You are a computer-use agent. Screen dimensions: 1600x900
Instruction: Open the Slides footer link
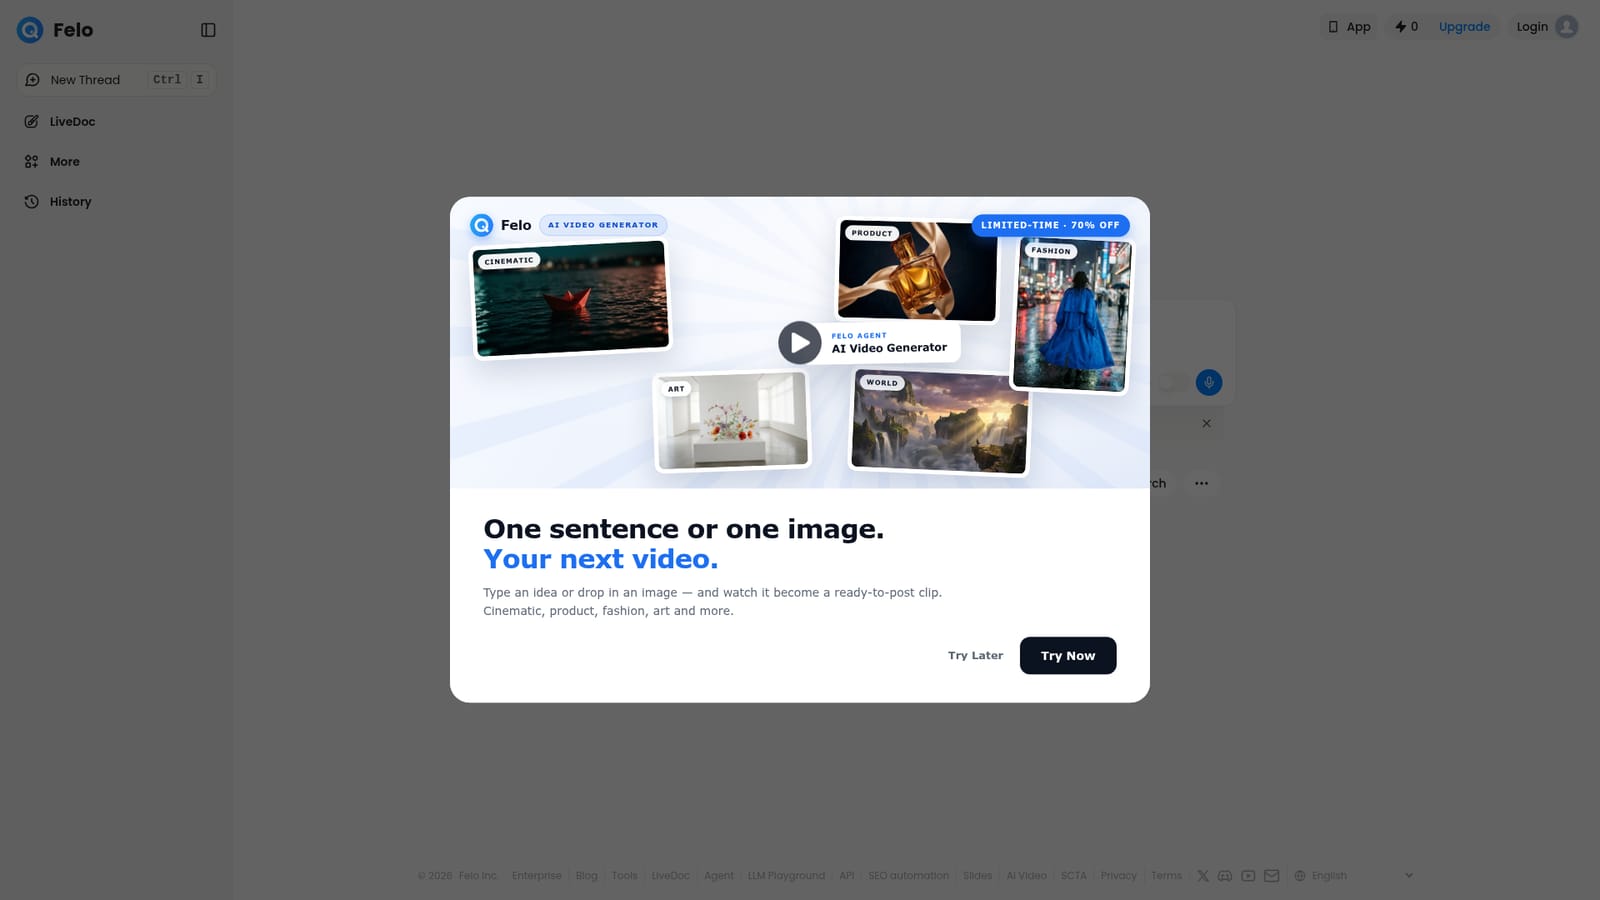[x=978, y=876]
